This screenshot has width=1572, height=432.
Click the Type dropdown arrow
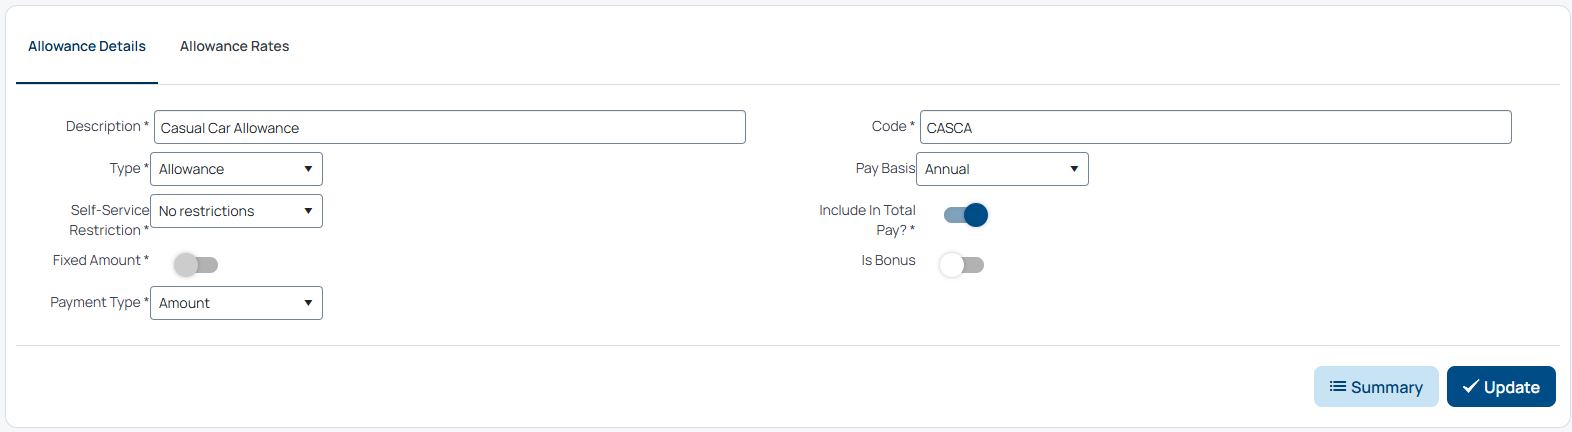[308, 169]
